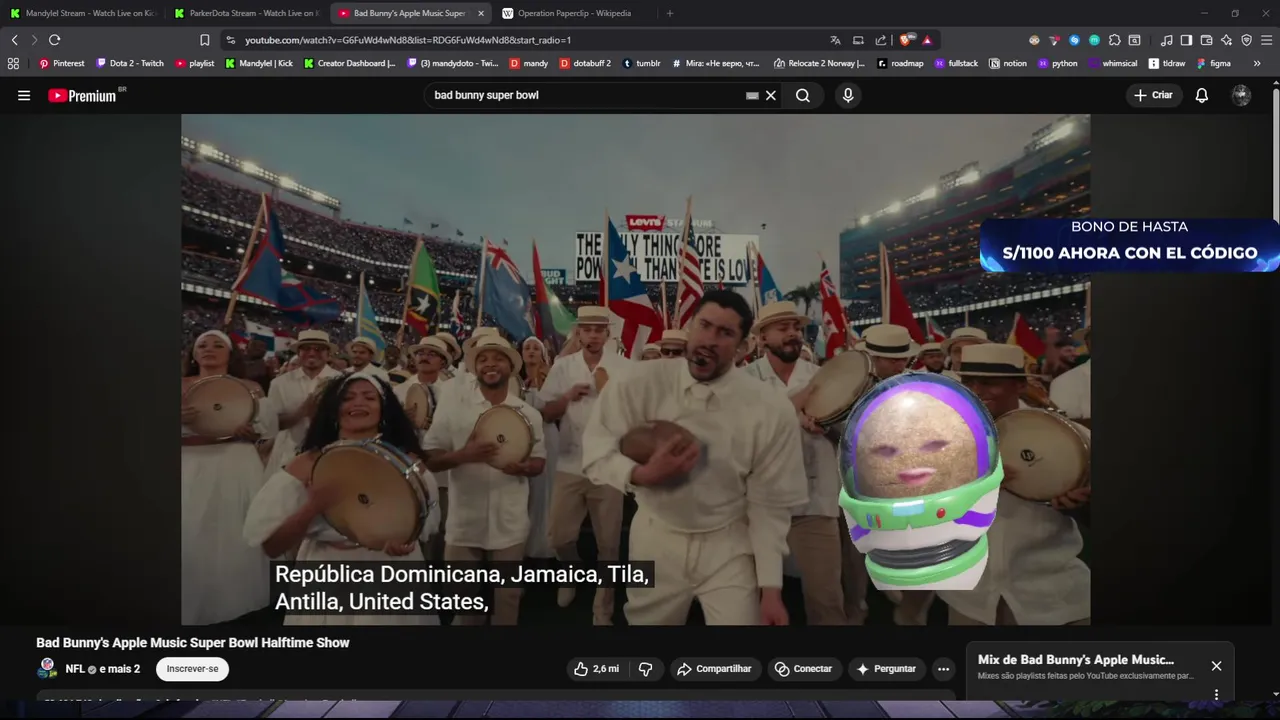
Task: Open more actions three-dot menu beside Perguntar
Action: (943, 669)
